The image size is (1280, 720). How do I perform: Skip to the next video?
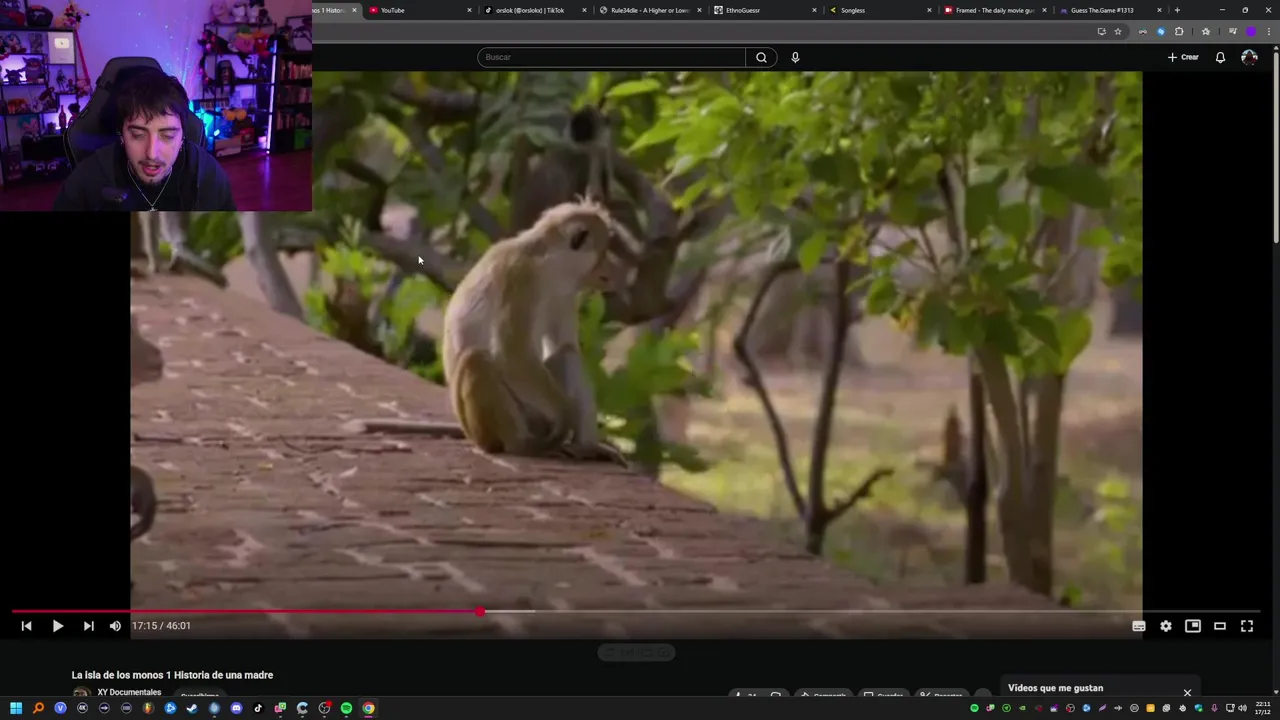88,626
